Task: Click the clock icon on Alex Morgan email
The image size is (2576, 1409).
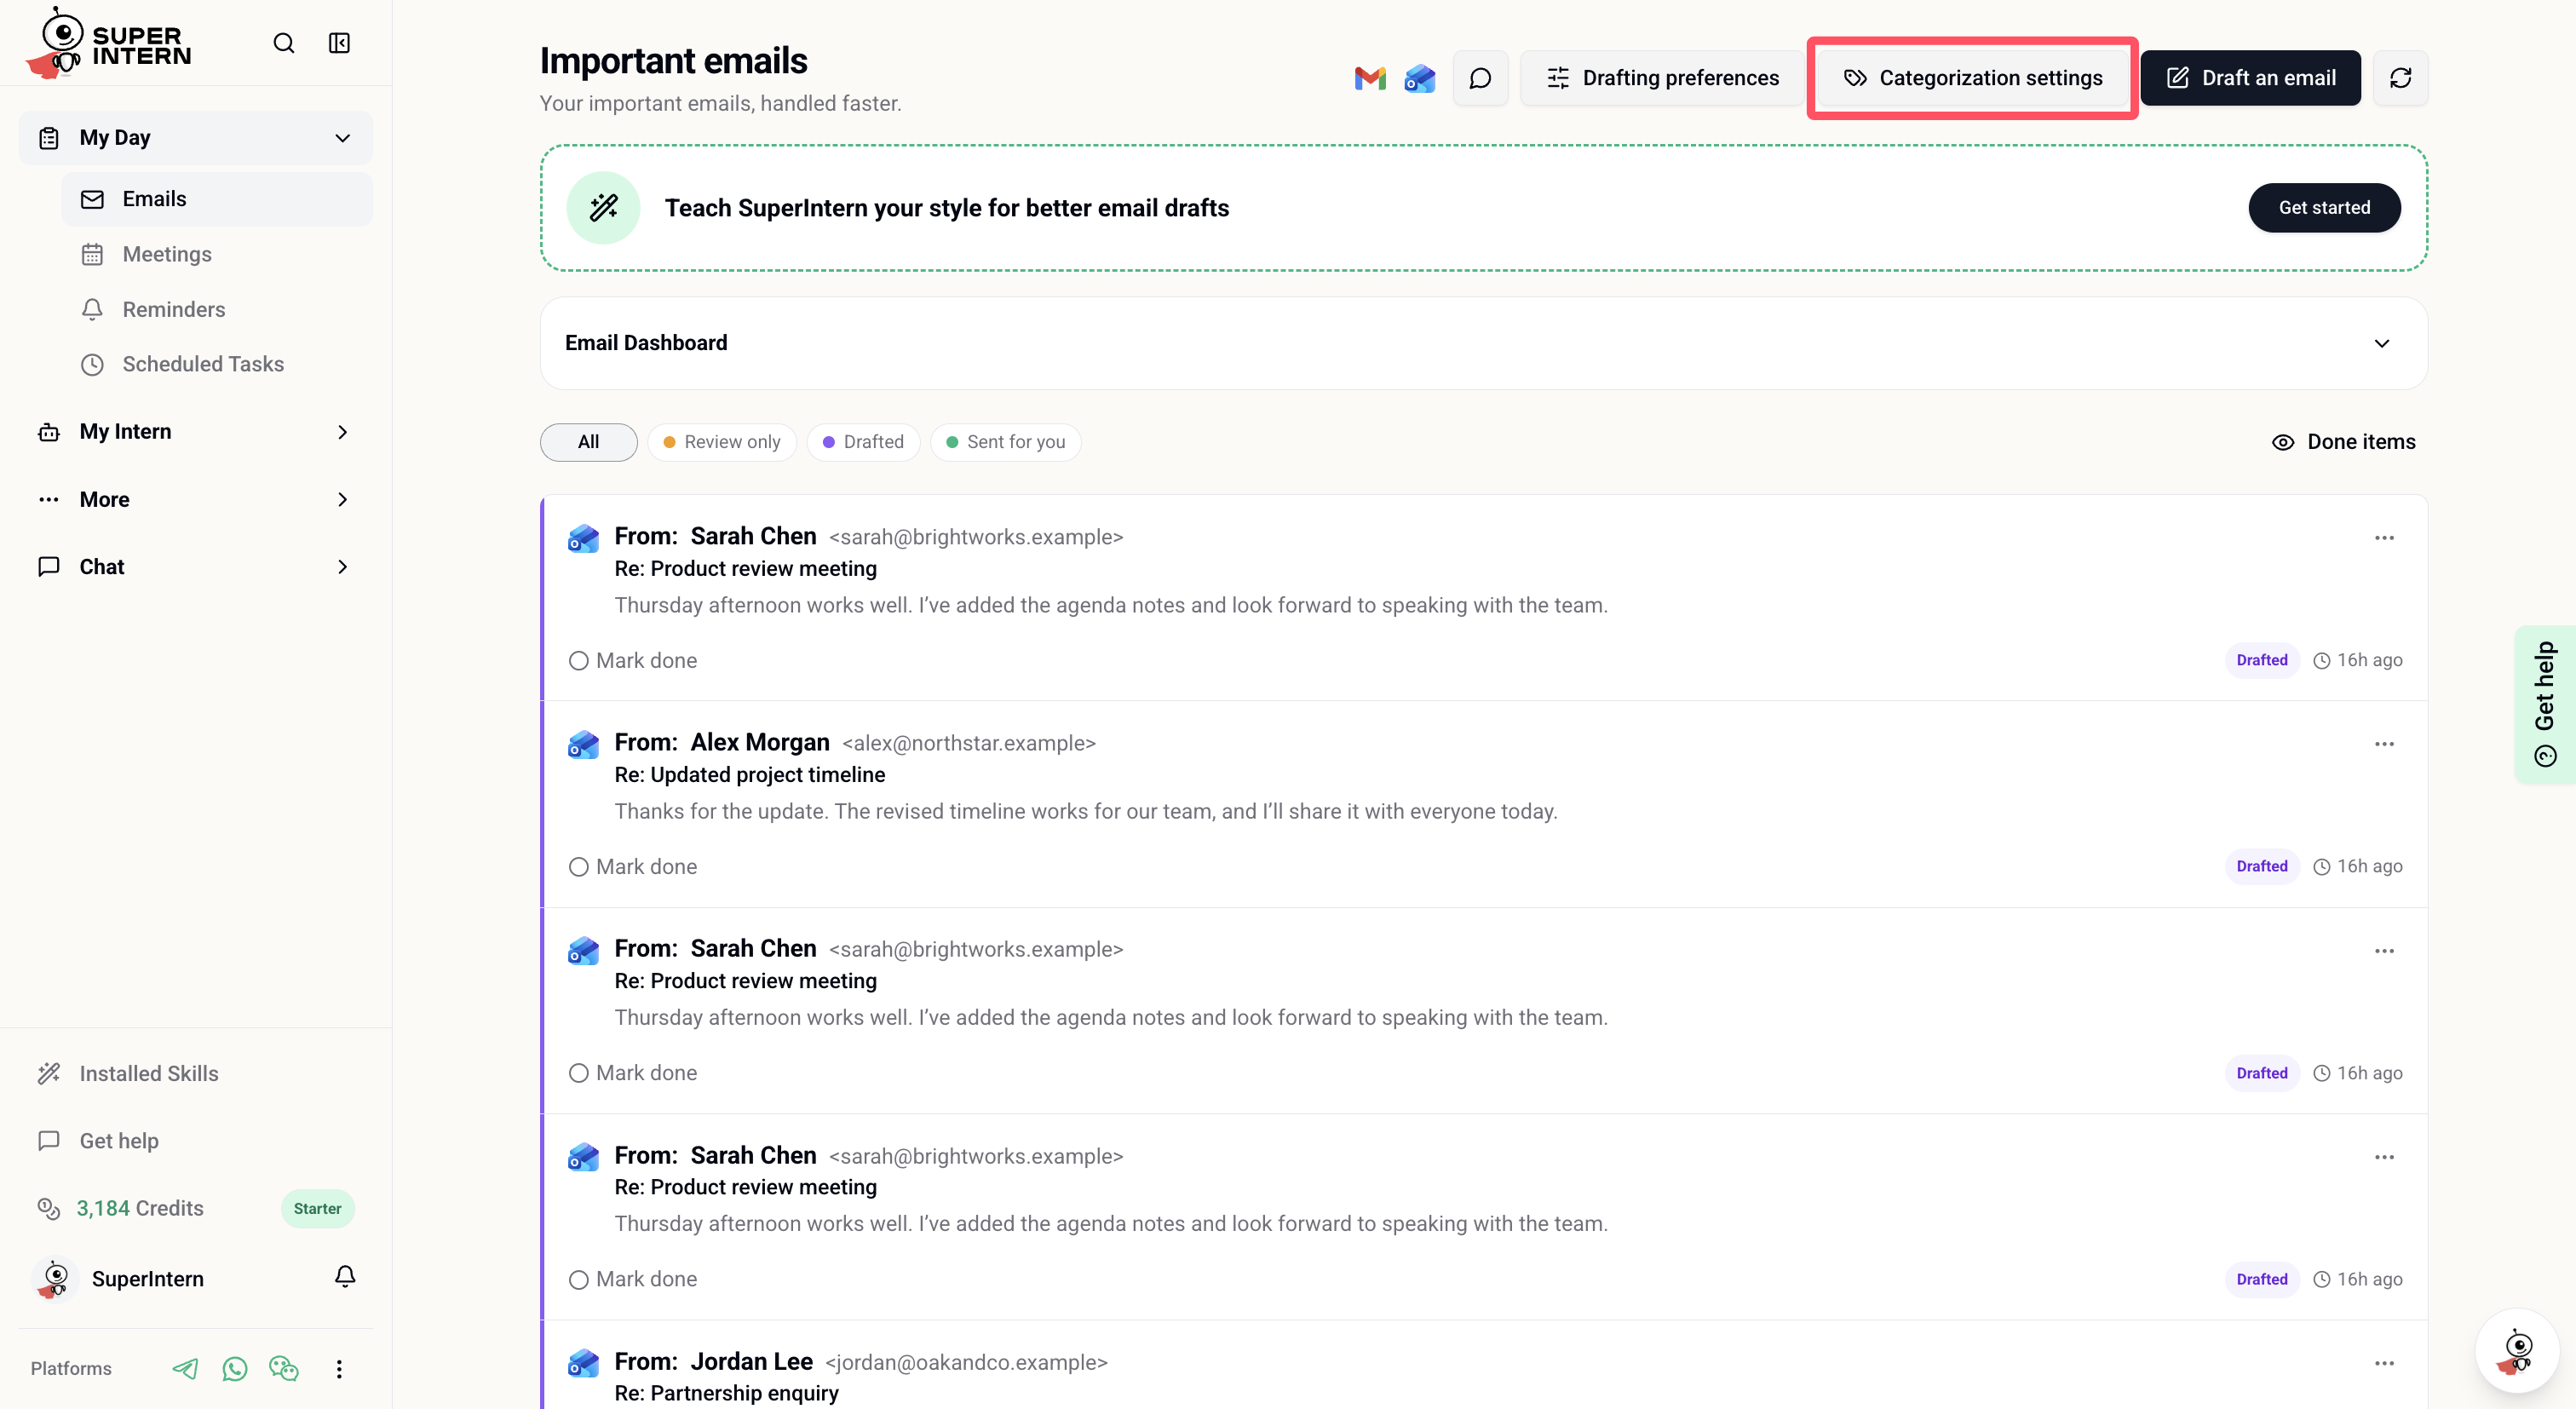Action: tap(2322, 867)
